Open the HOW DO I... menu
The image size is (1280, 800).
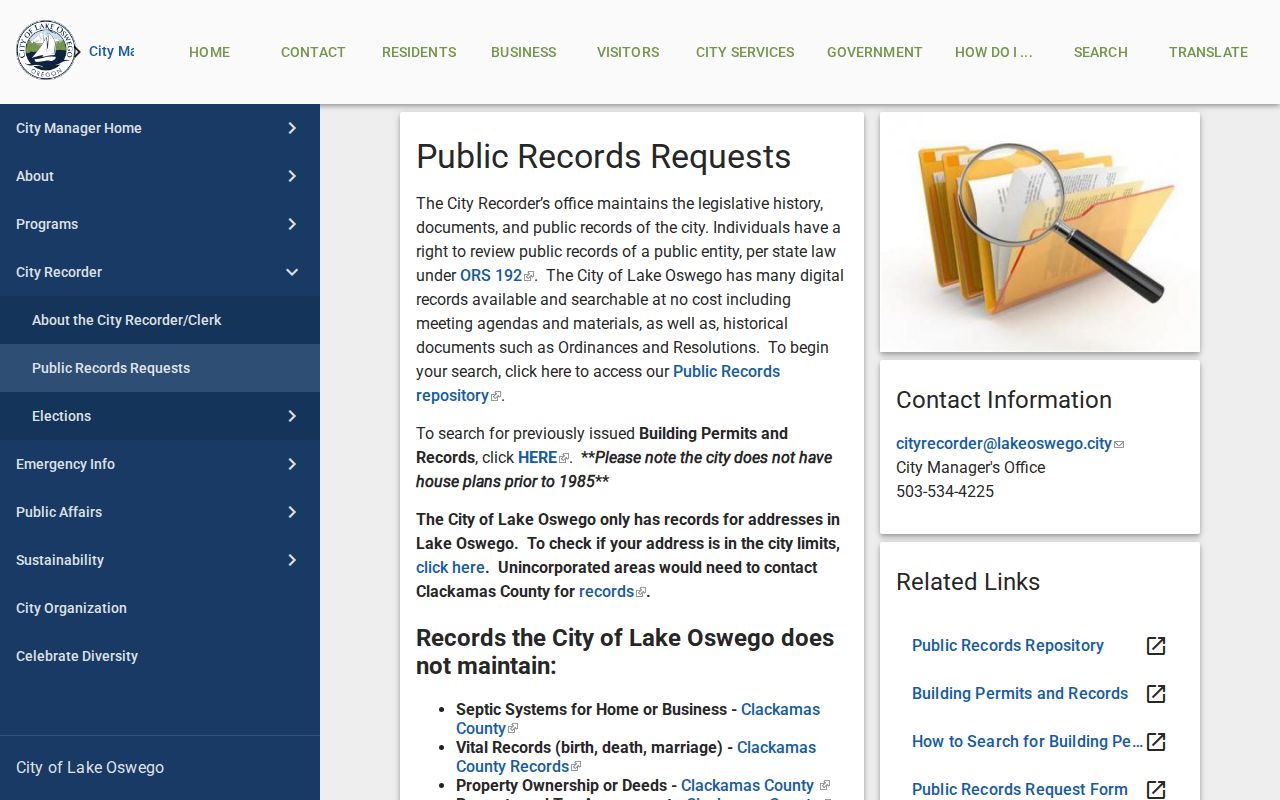pyautogui.click(x=994, y=52)
